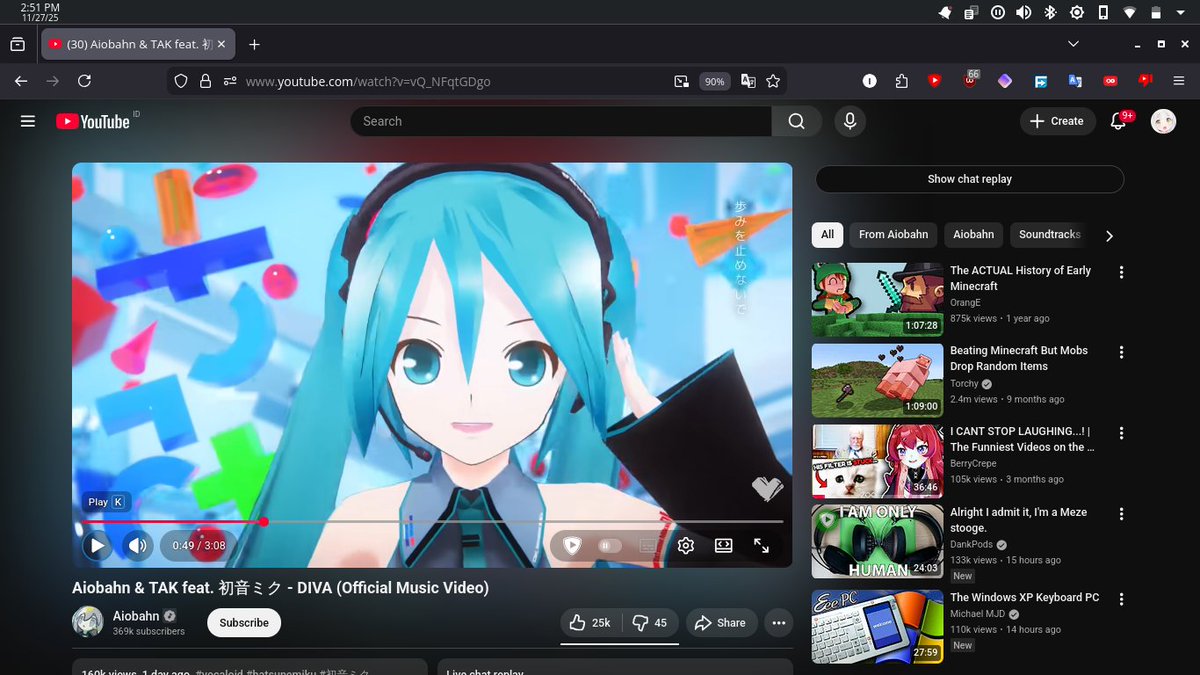Viewport: 1200px width, 675px height.
Task: Open the miniplayer from the video controls
Action: (x=722, y=545)
